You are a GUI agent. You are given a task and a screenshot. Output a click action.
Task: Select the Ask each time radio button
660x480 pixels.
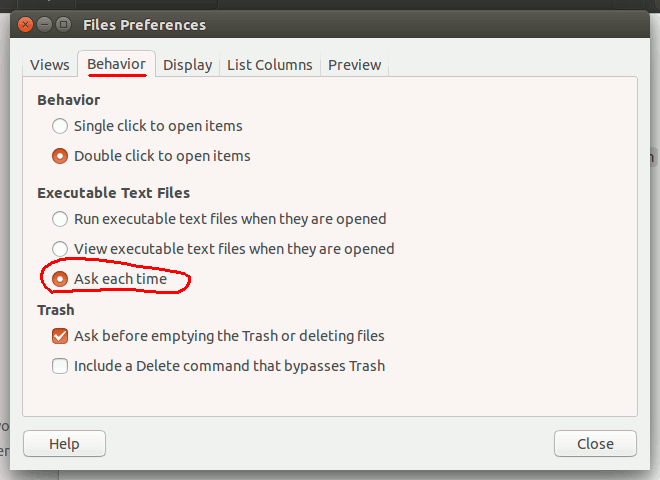point(60,279)
